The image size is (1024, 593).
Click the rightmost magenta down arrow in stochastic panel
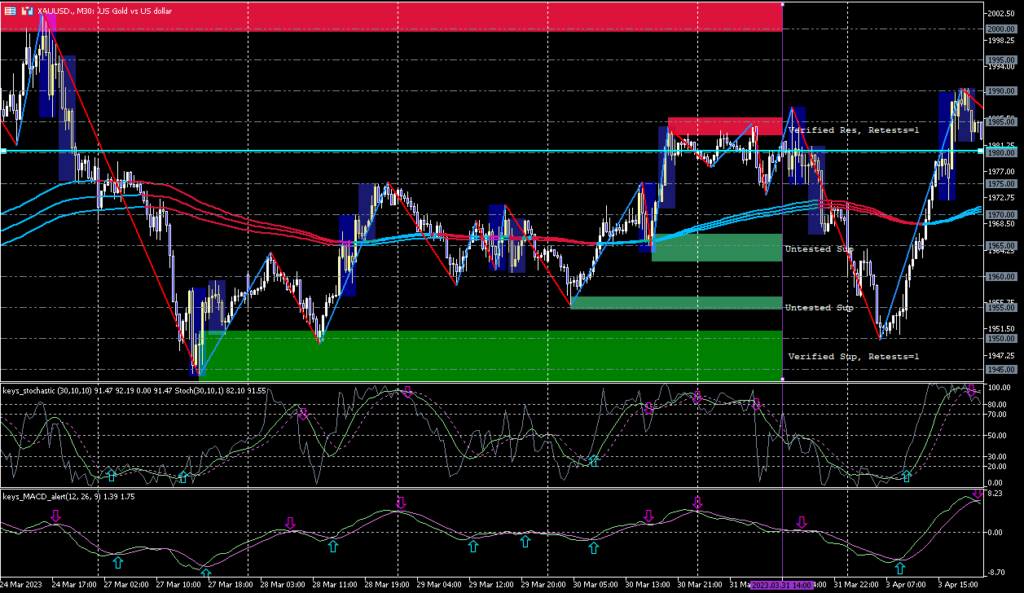coord(970,390)
